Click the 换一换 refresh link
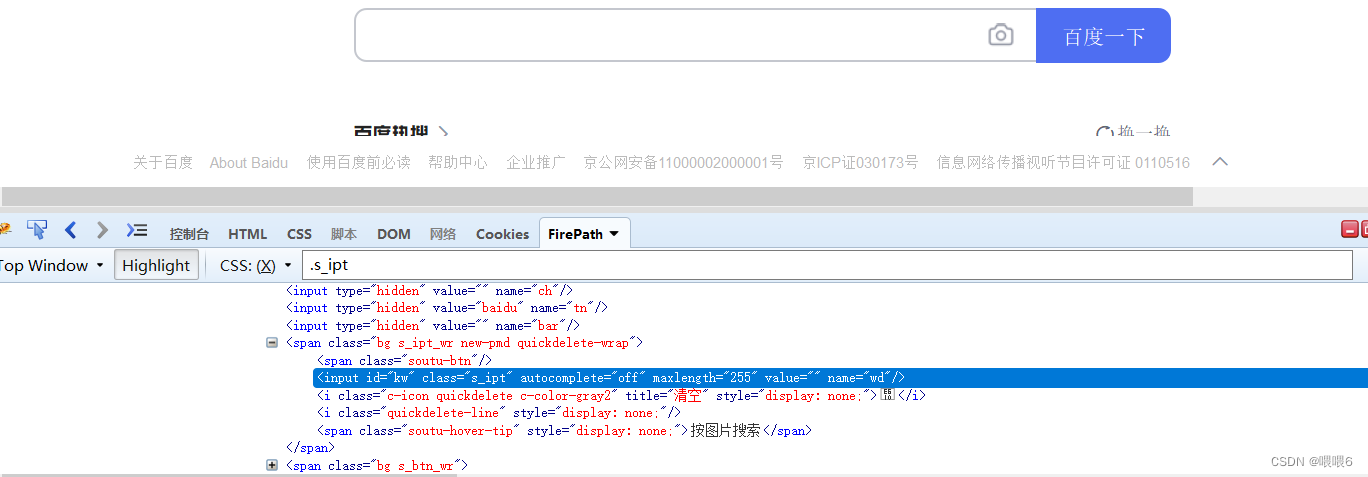Screen dimensions: 1368x477 1134,132
